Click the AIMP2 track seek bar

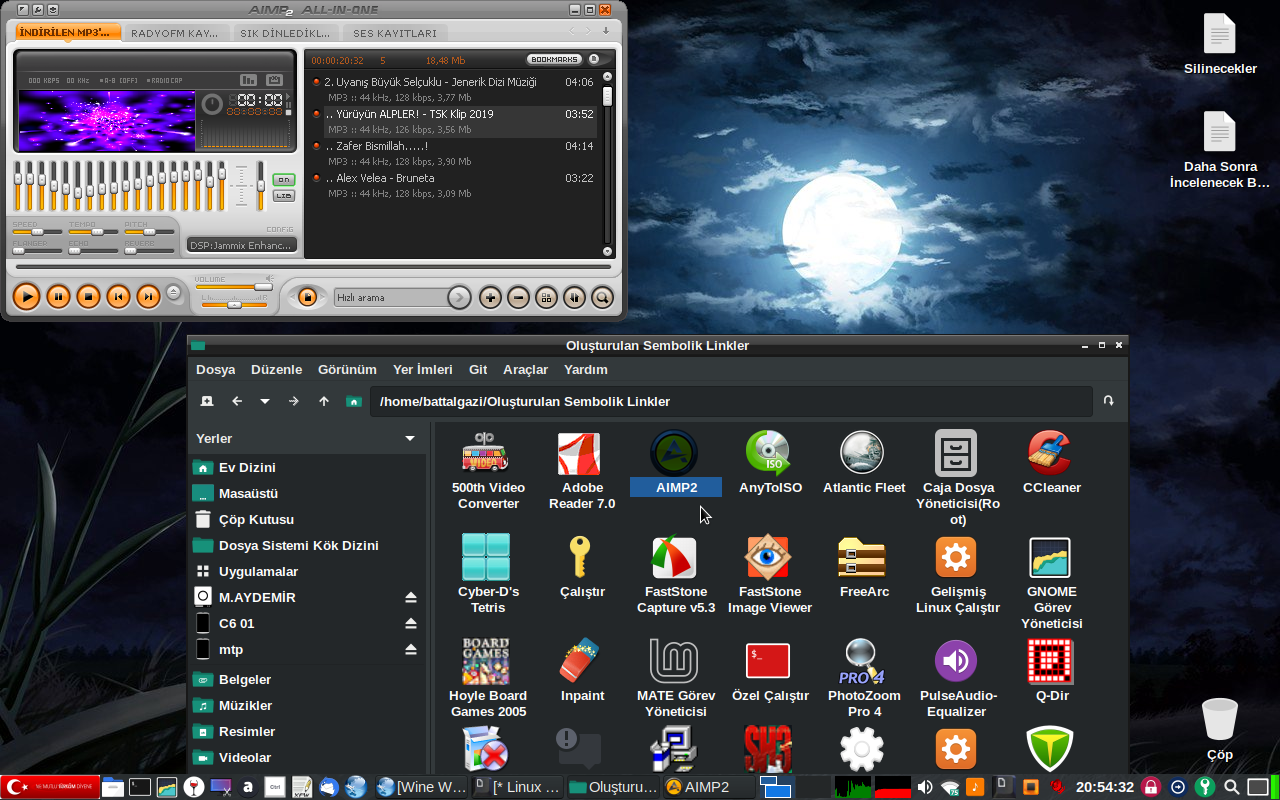point(312,267)
